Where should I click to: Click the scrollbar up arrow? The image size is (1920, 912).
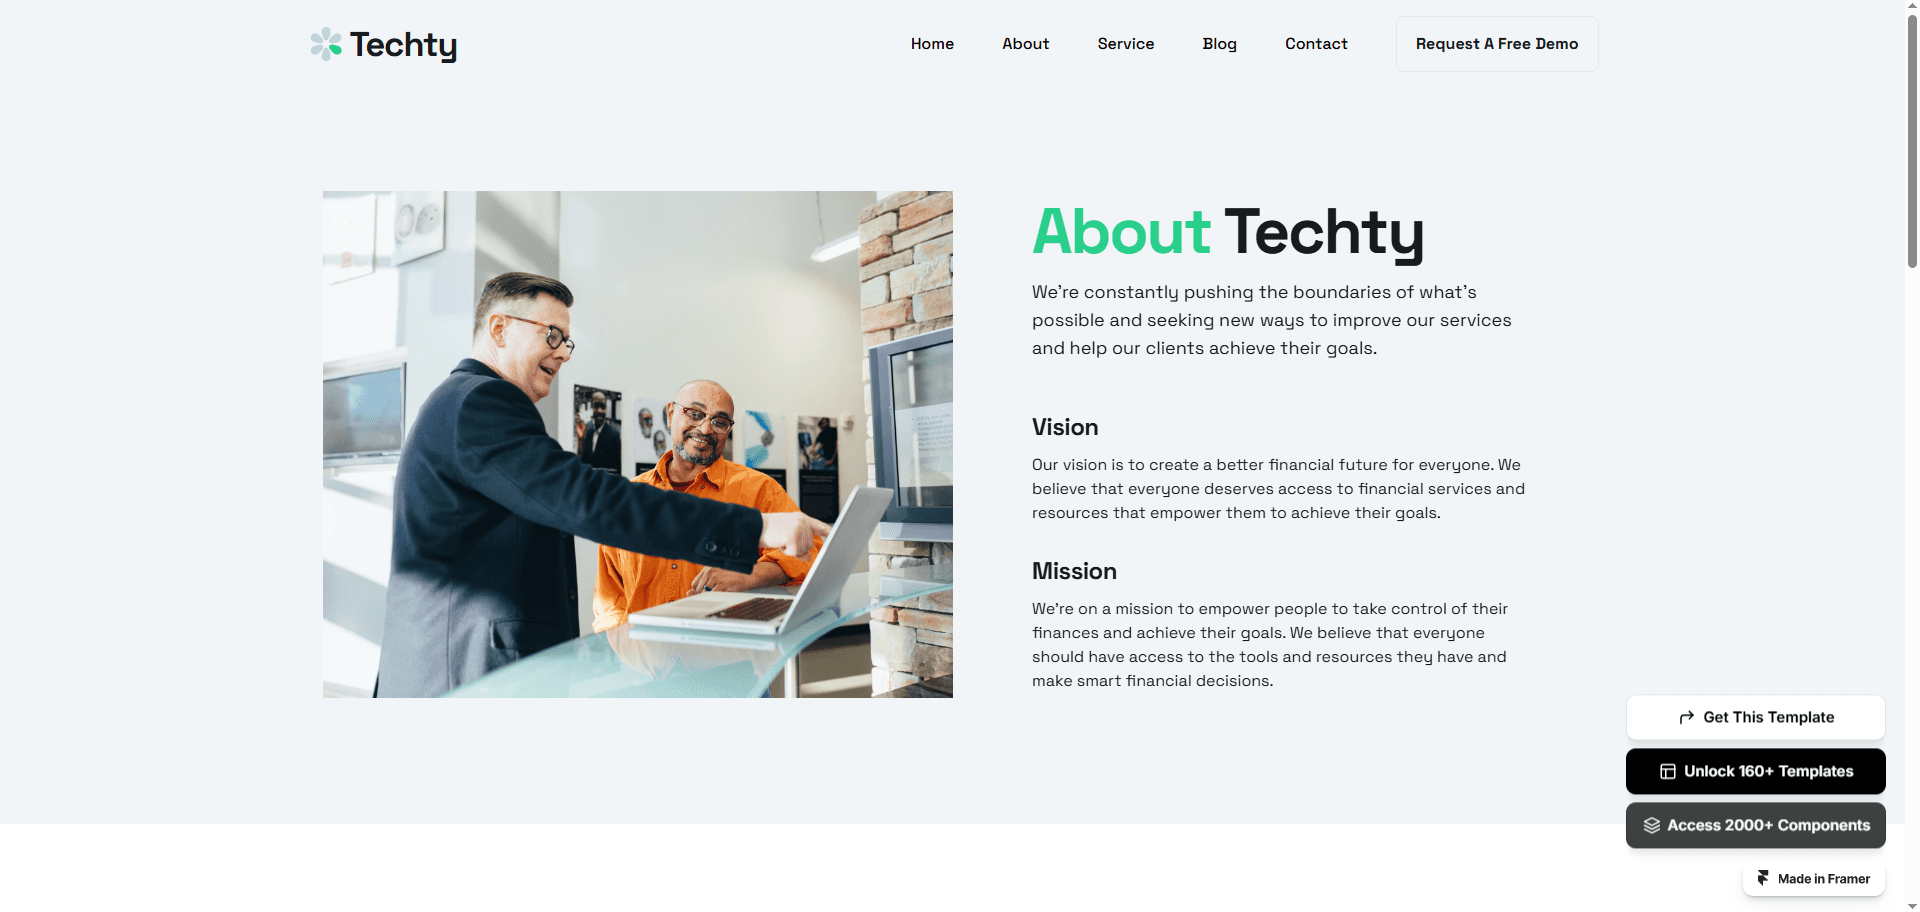click(1912, 7)
